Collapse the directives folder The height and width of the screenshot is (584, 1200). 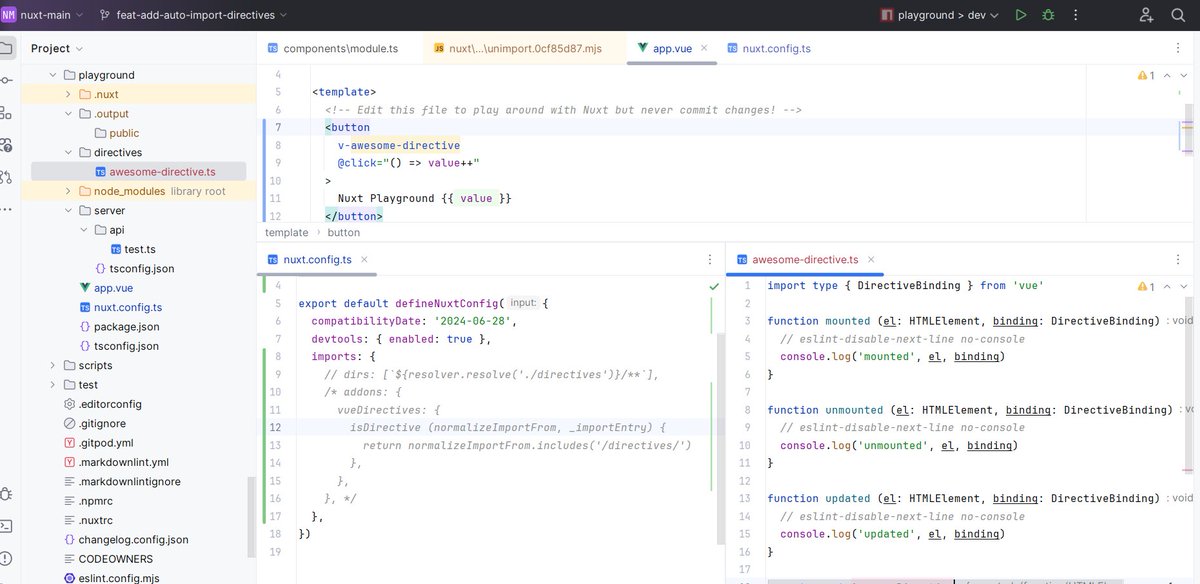69,152
